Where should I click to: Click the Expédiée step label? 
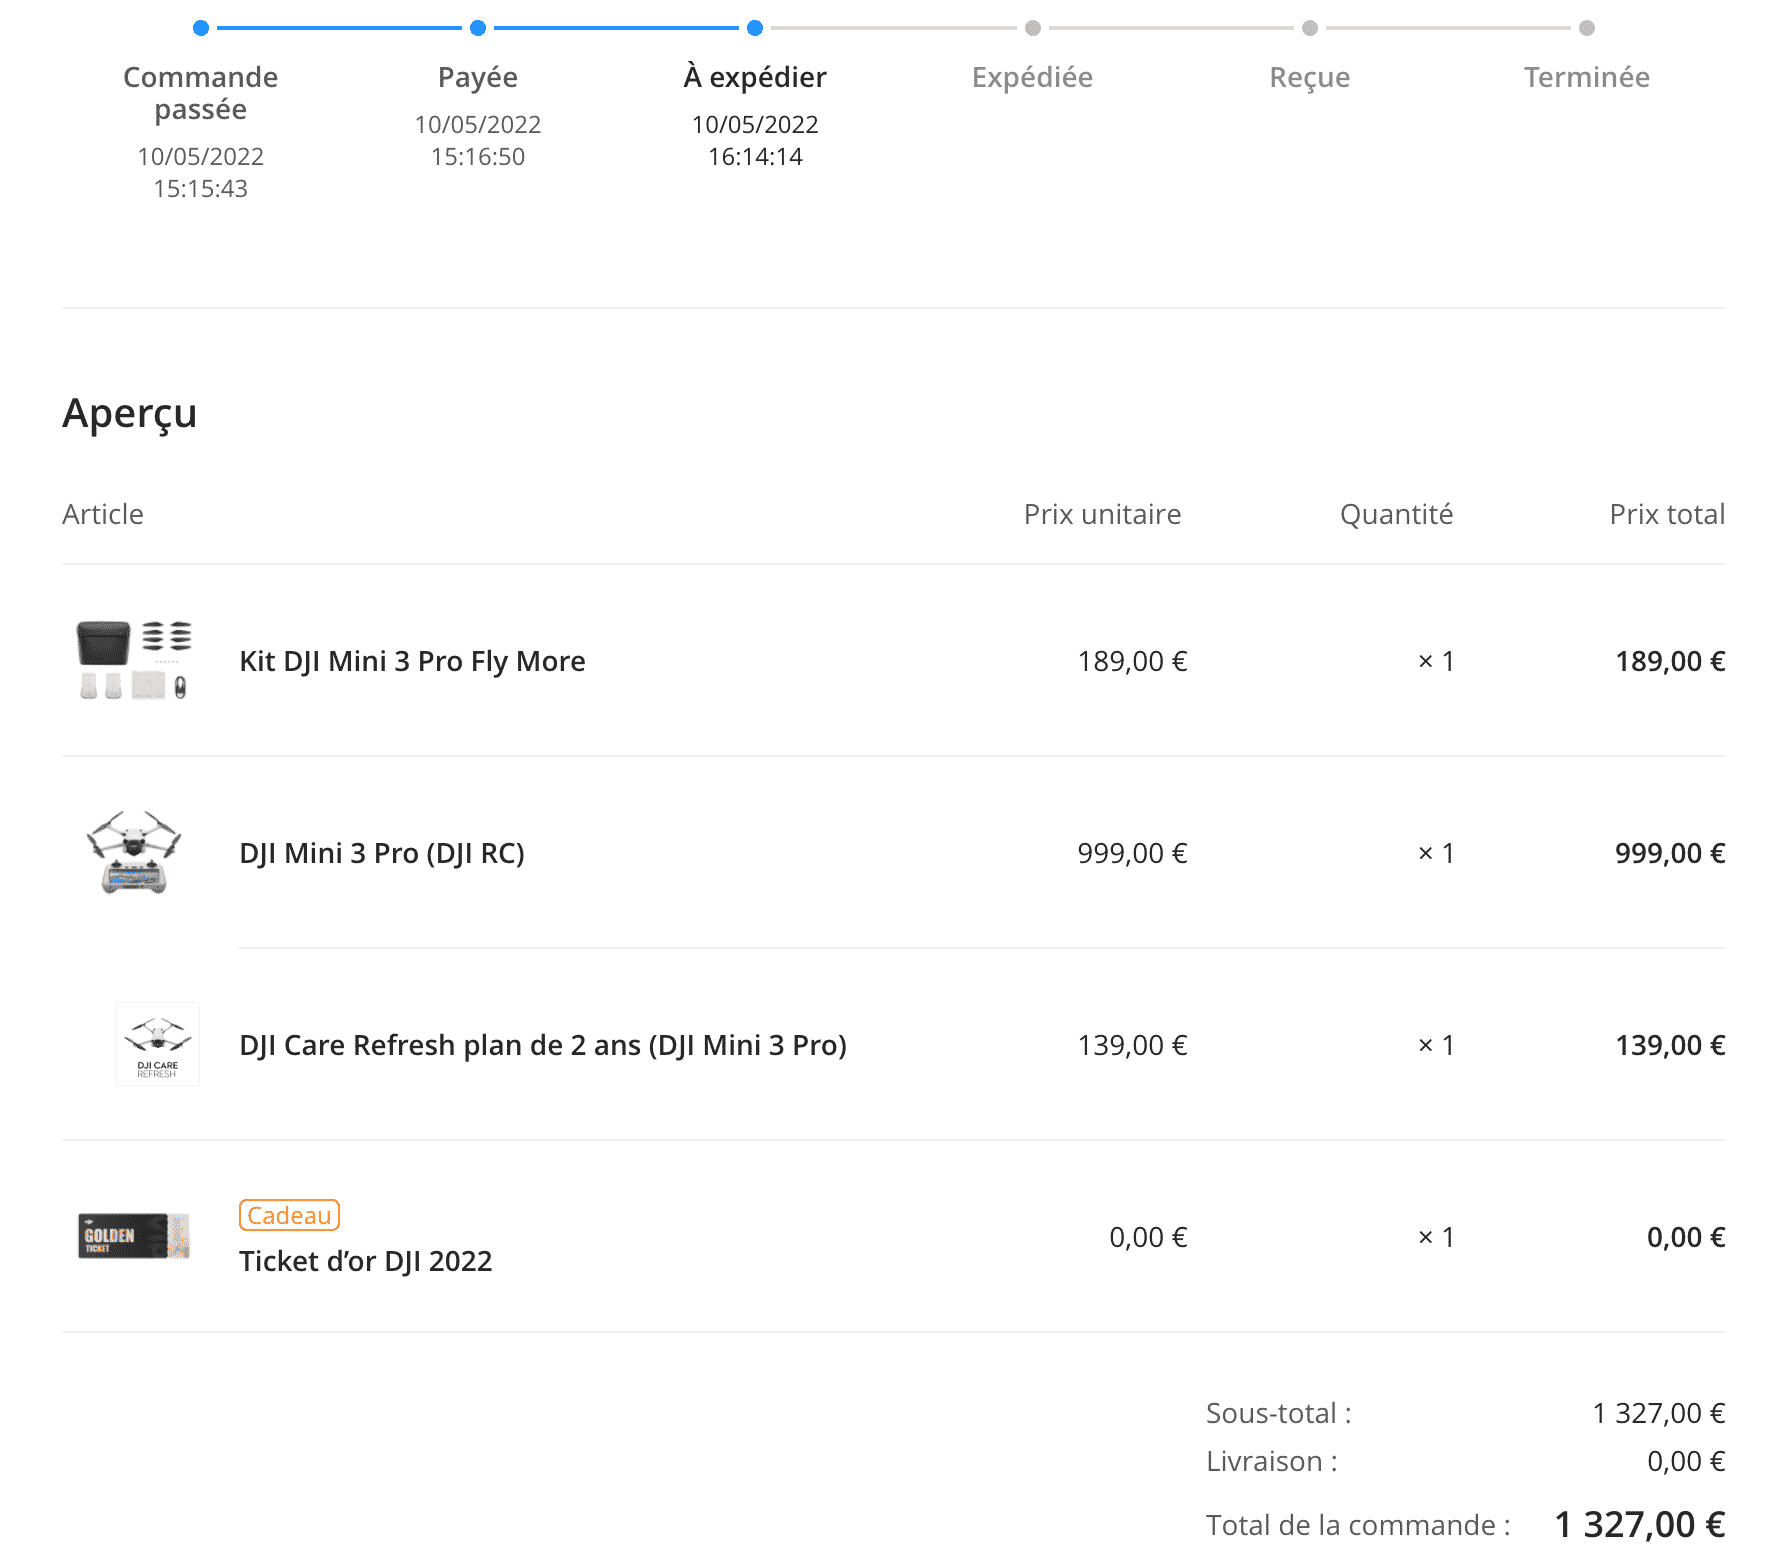pyautogui.click(x=1033, y=77)
